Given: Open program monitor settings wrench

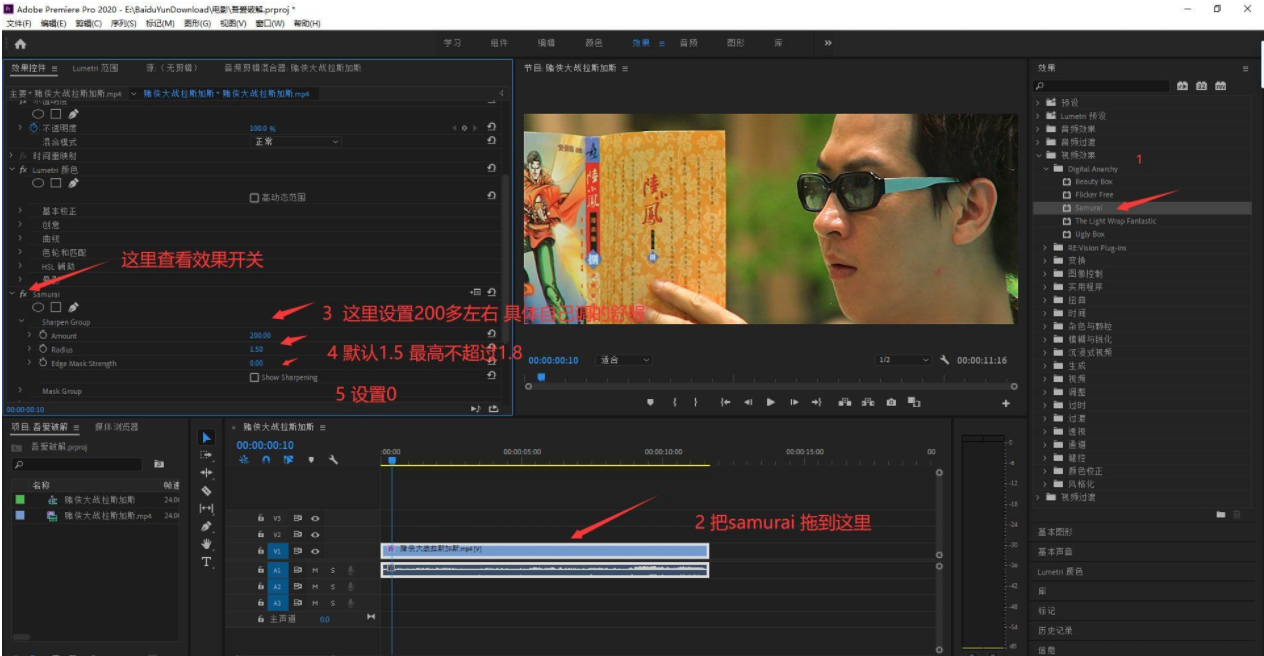Looking at the screenshot, I should 944,360.
